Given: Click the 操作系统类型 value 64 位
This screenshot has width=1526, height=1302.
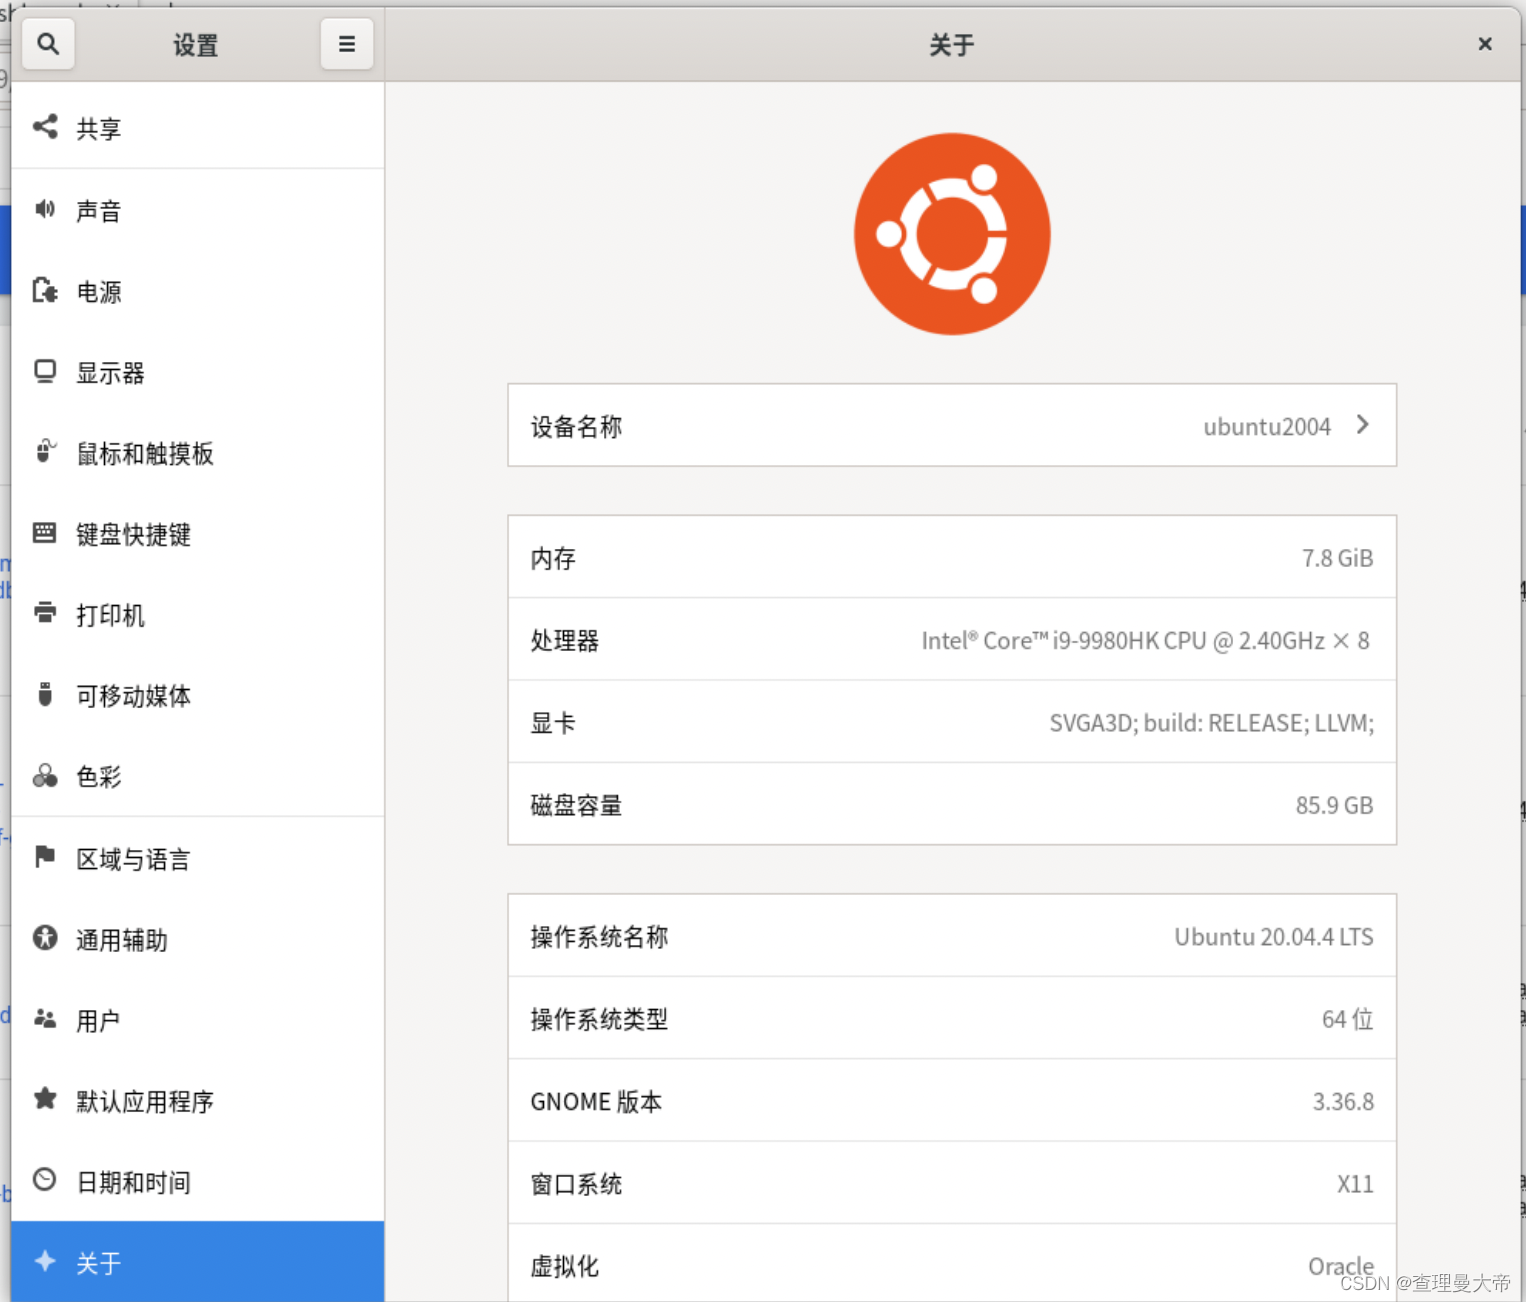Looking at the screenshot, I should point(1347,1019).
